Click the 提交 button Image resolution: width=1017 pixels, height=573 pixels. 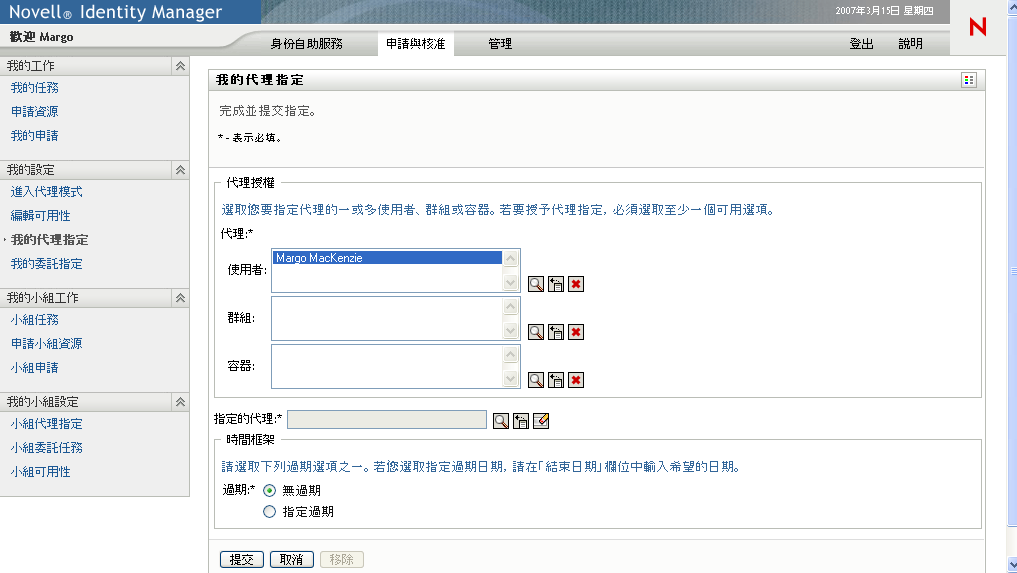242,559
